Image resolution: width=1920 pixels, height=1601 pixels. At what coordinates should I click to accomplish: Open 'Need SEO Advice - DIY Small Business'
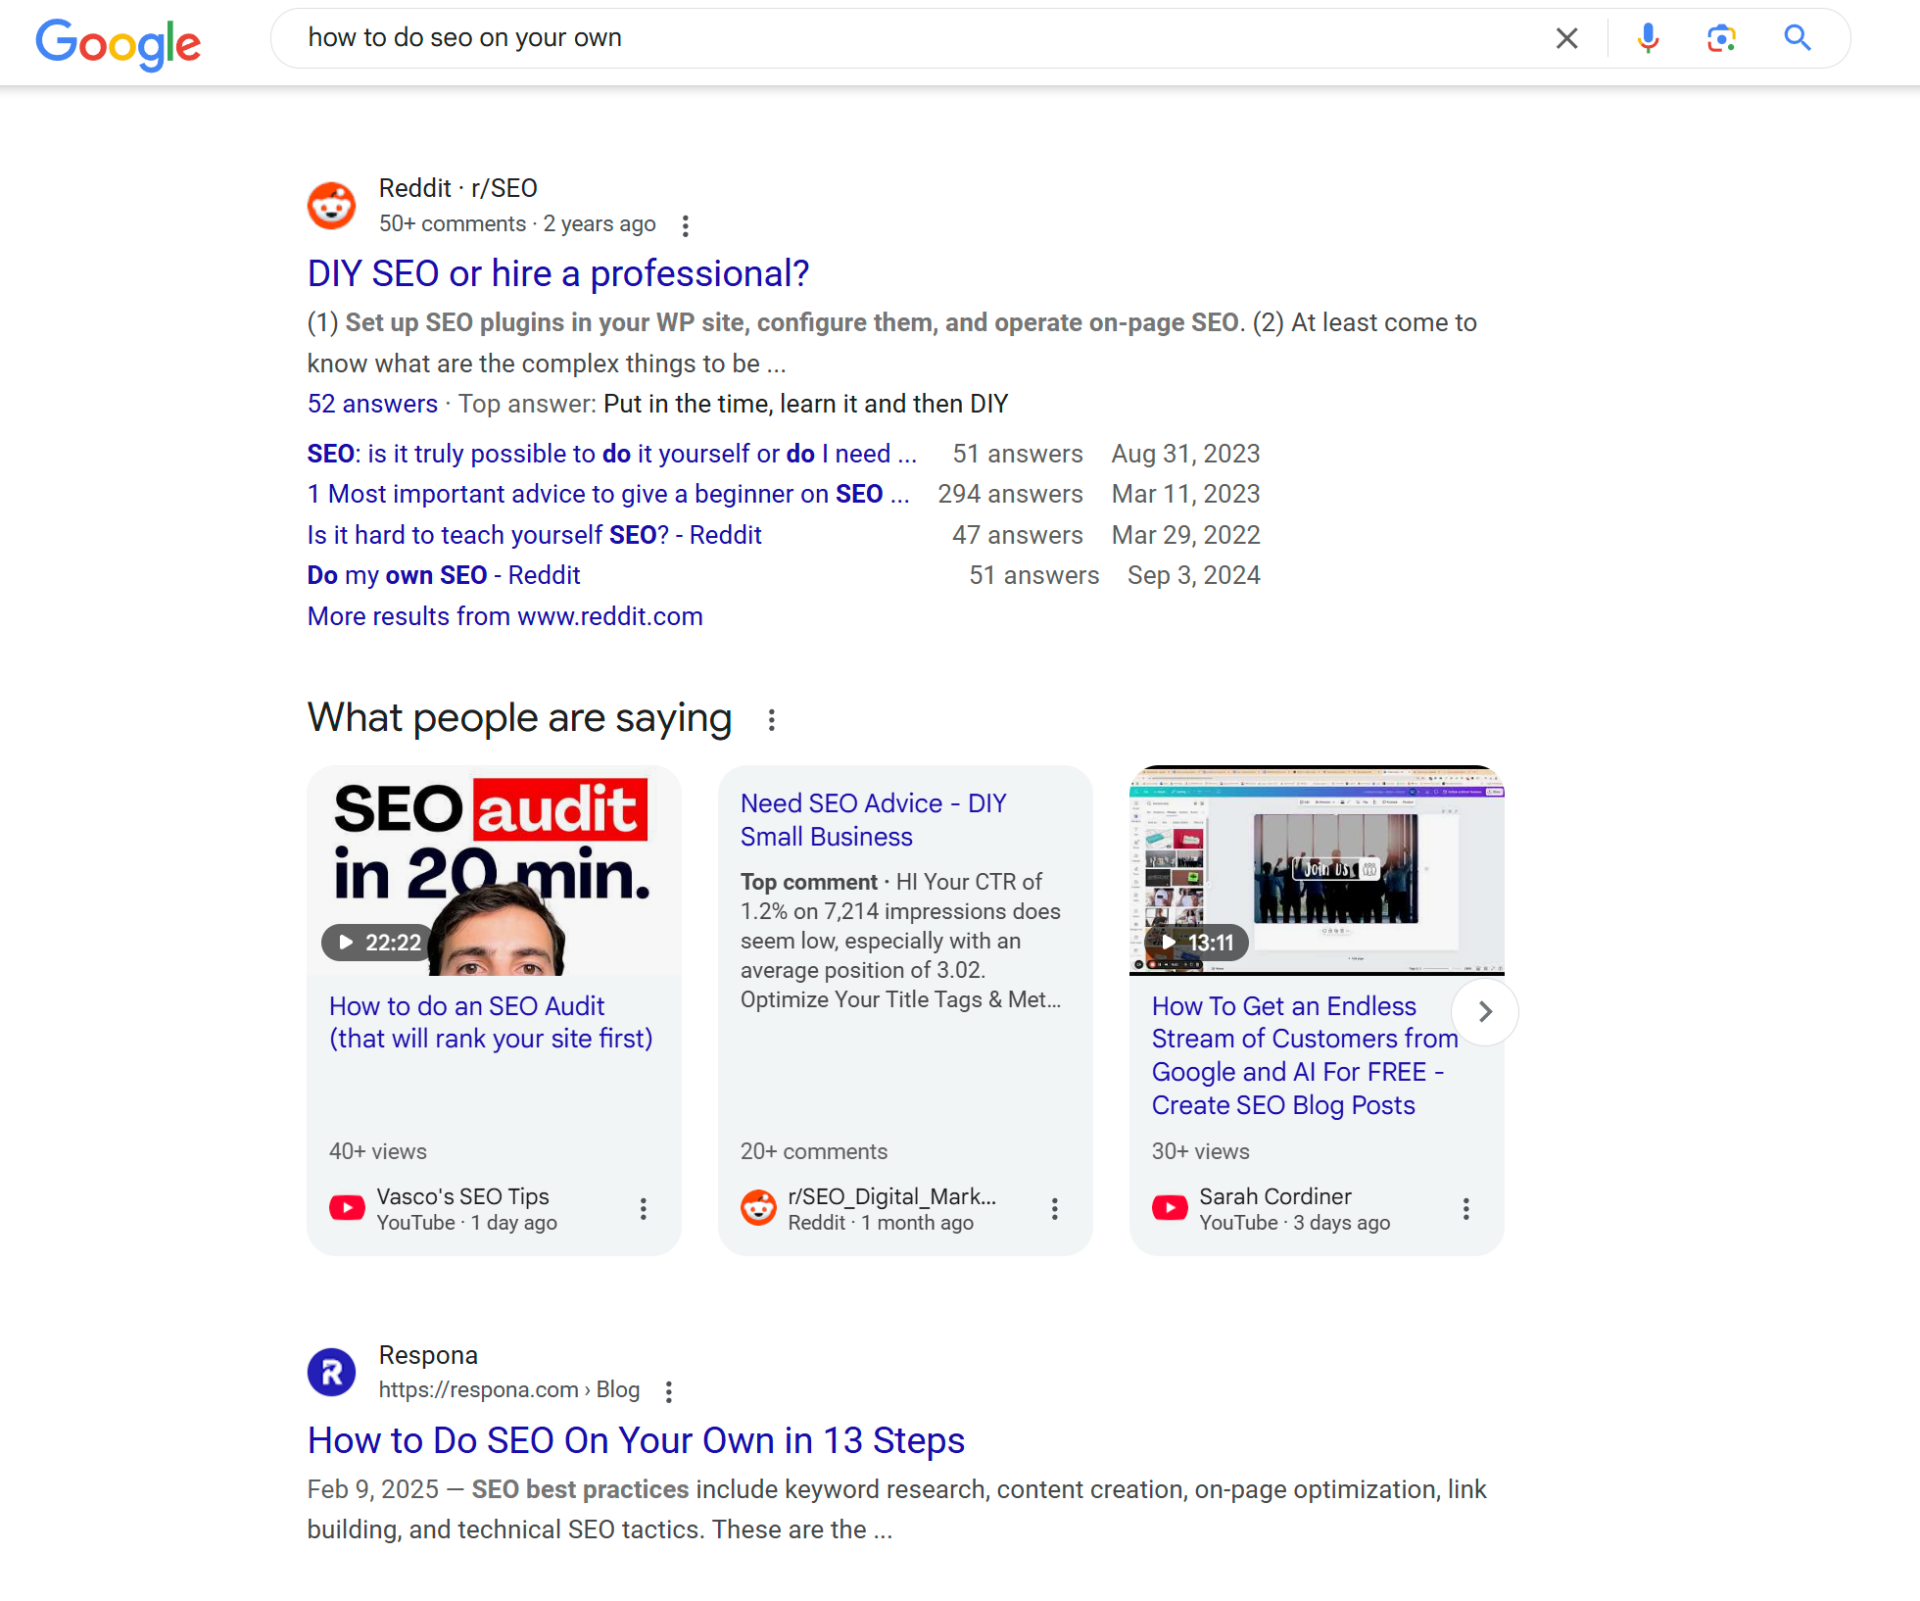[873, 820]
